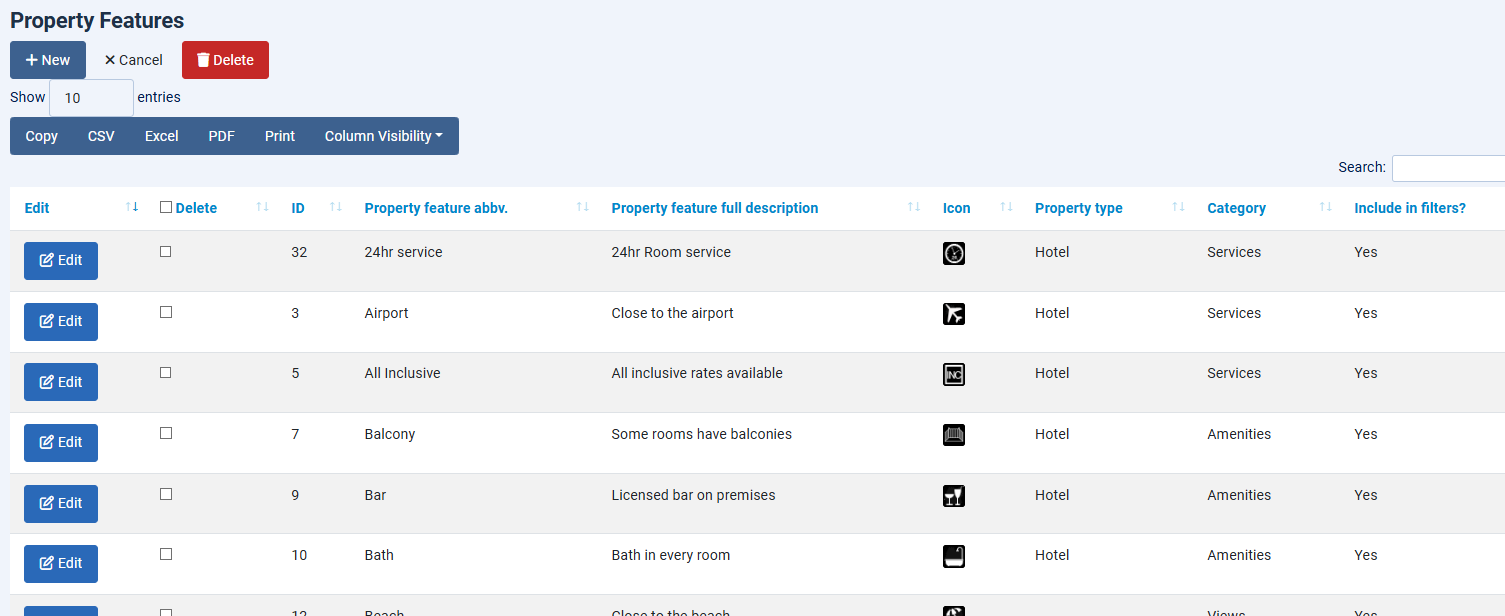Click the Bath tub icon
Screen dimensions: 1505x616
[x=954, y=556]
